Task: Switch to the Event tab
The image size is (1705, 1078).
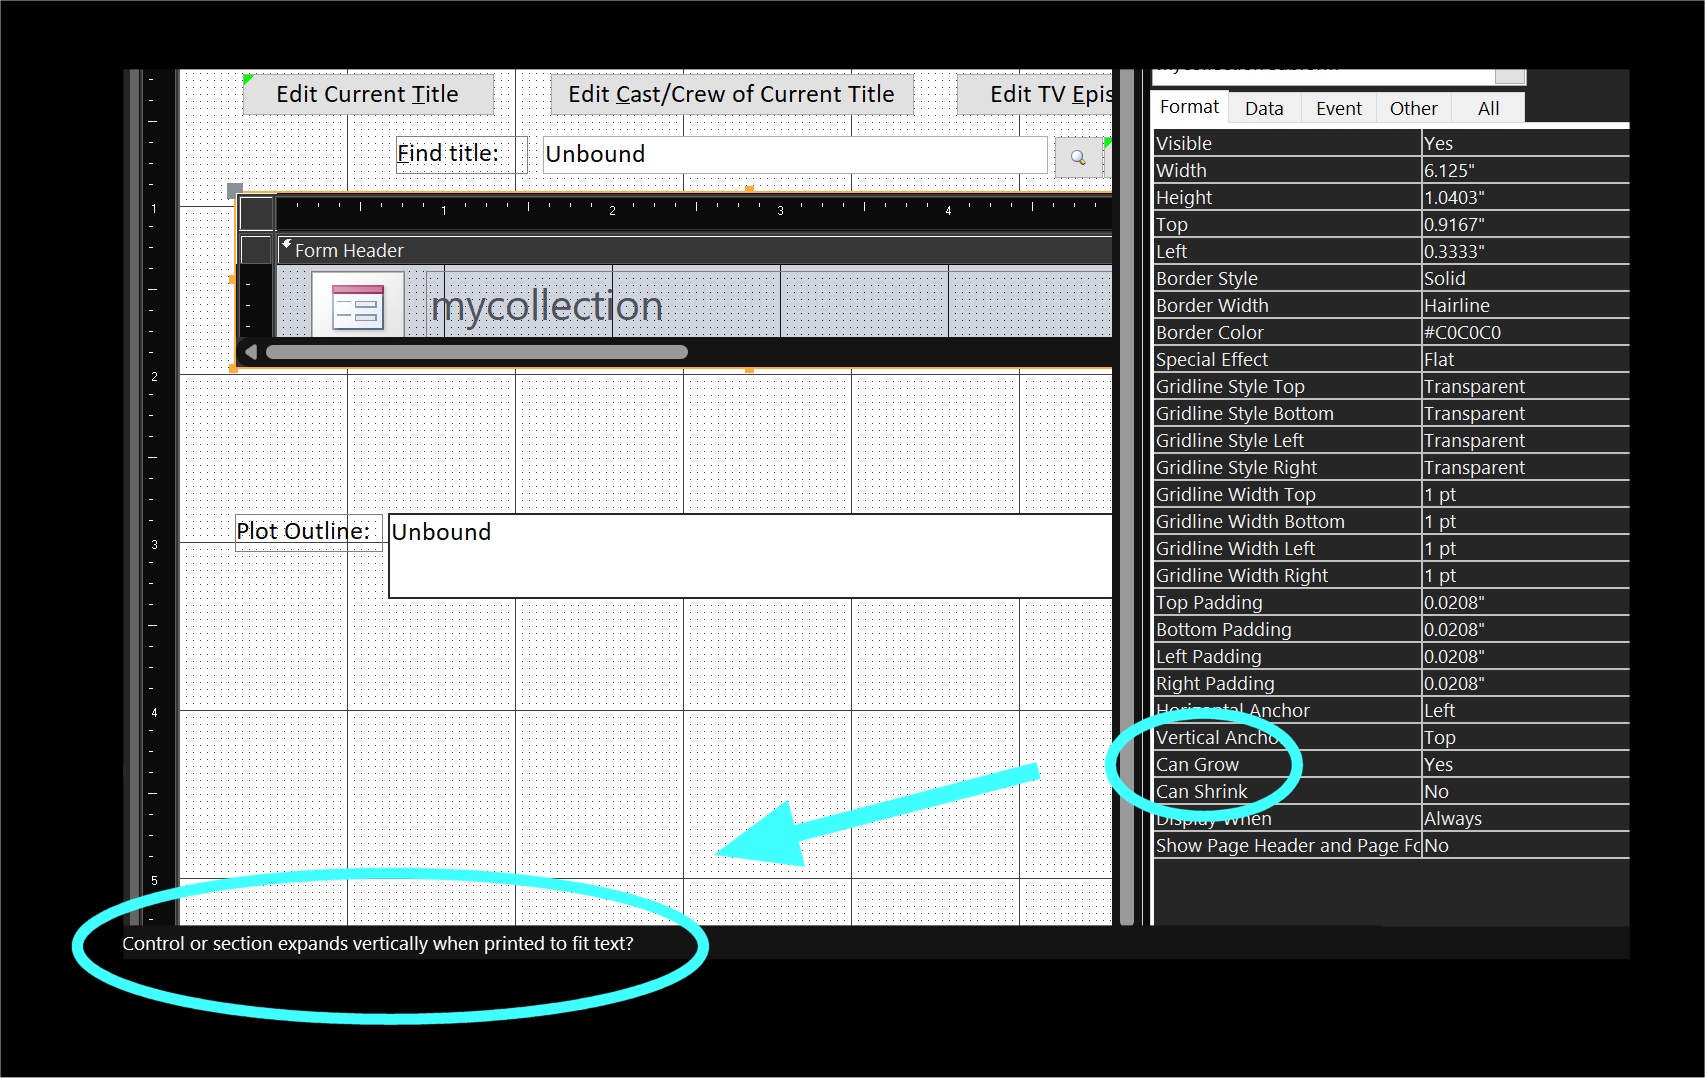Action: click(x=1338, y=108)
